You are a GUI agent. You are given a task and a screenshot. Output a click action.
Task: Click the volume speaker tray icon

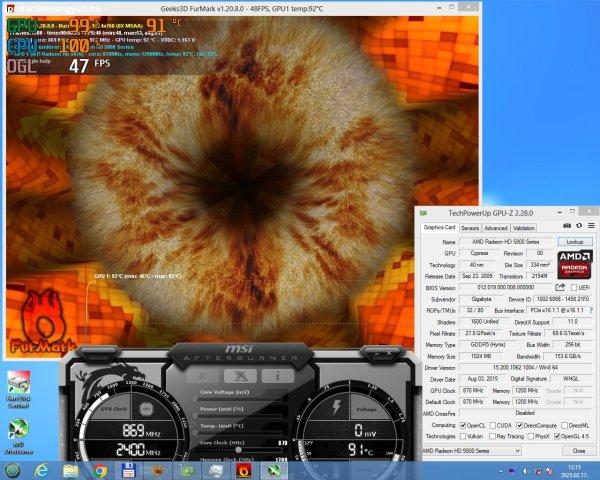[x=526, y=471]
